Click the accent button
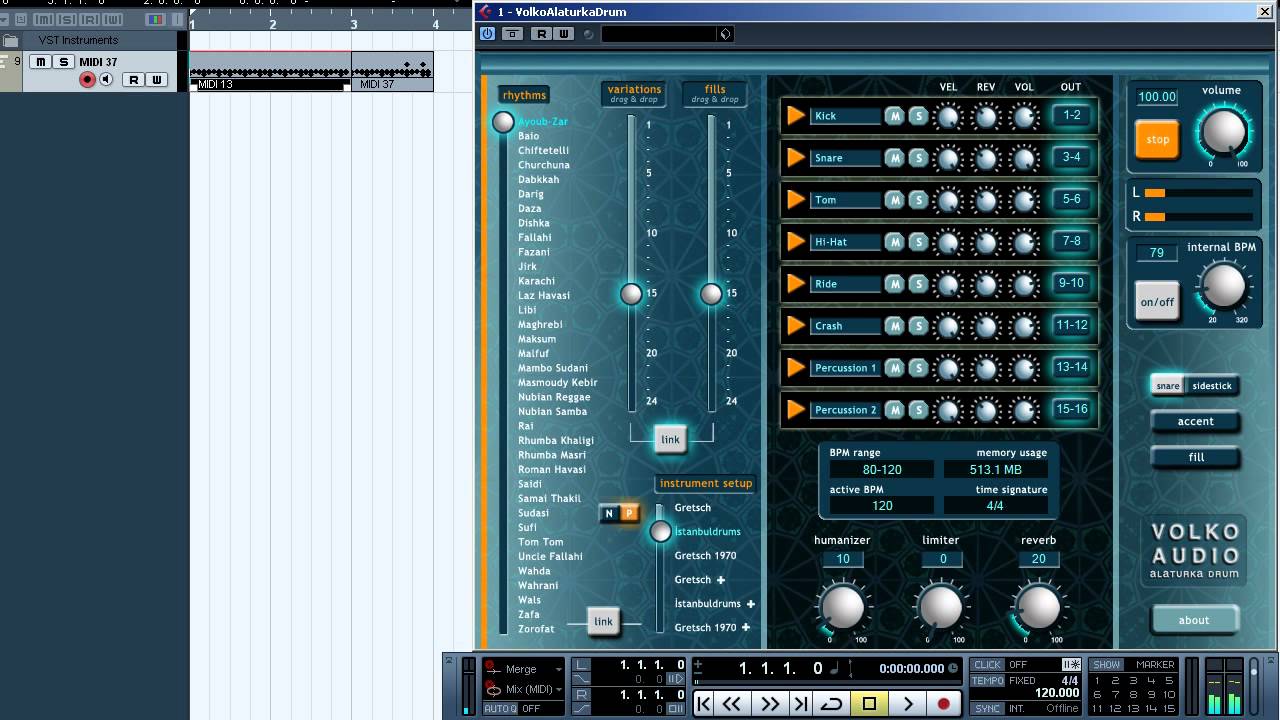The height and width of the screenshot is (720, 1280). coord(1195,422)
